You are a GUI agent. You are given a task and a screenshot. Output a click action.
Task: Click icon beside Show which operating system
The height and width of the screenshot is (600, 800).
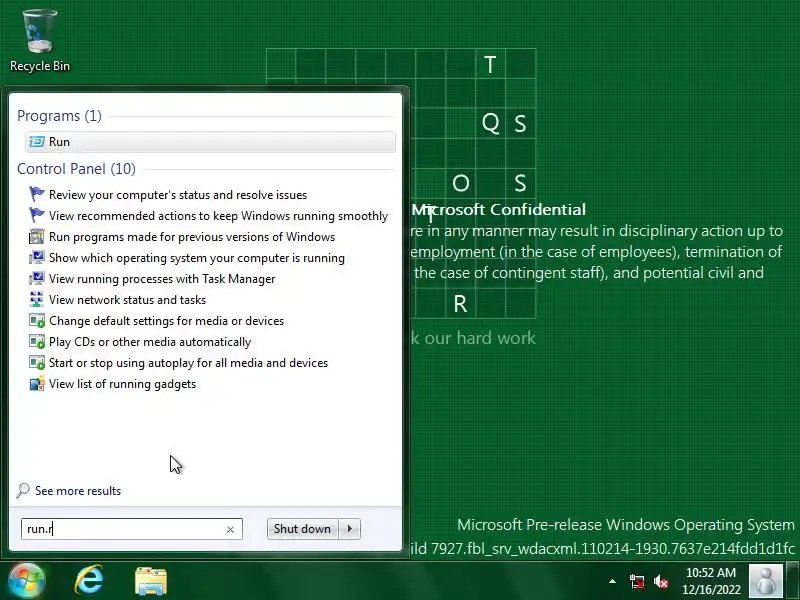(x=37, y=258)
